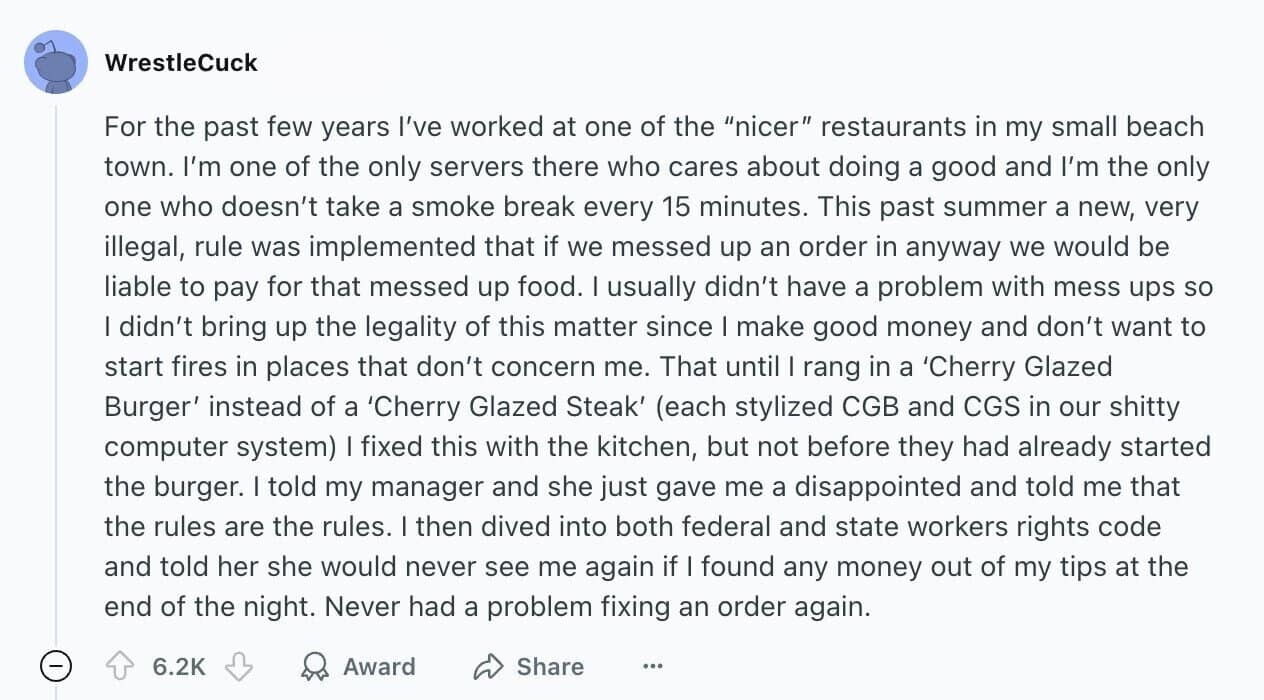The height and width of the screenshot is (700, 1264).
Task: Collapse the comment with the minus button
Action: point(56,665)
